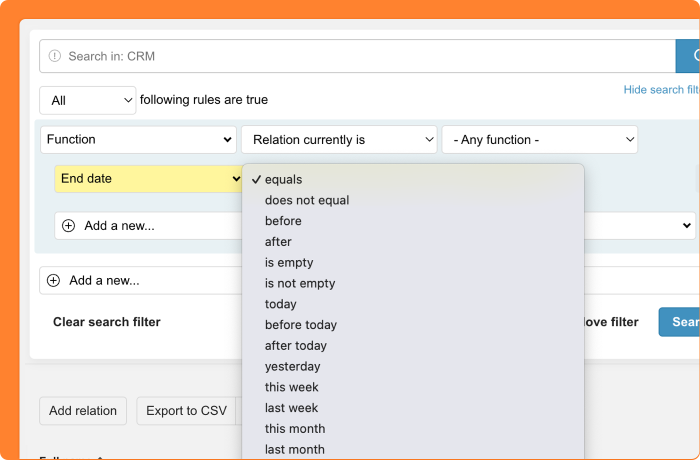Viewport: 700px width, 460px height.
Task: Click the blue search button beside search field
Action: coord(688,56)
